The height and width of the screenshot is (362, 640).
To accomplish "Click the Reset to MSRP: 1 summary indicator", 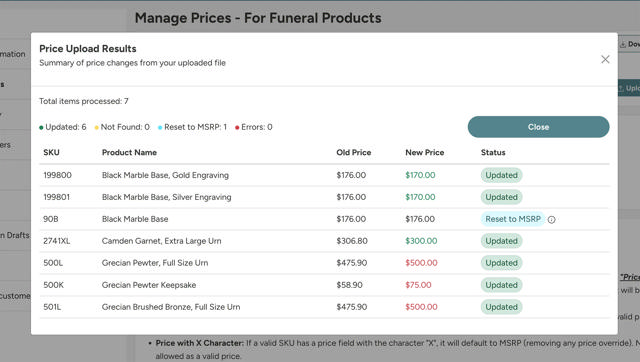I will click(192, 127).
